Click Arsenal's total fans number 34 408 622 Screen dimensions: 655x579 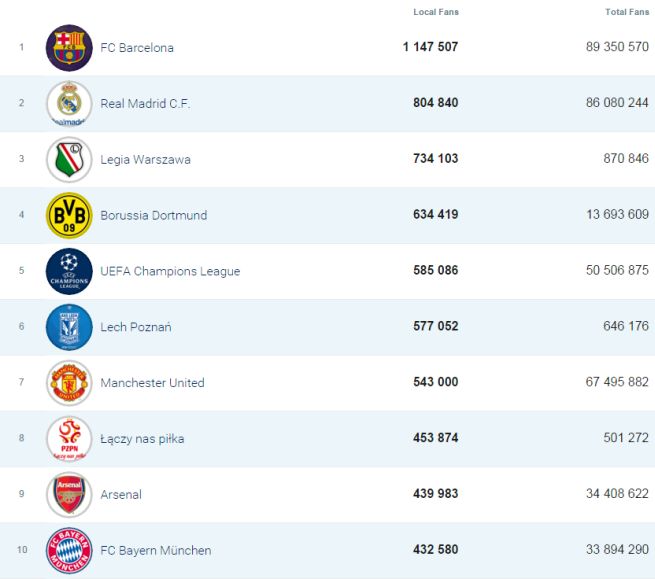[611, 495]
